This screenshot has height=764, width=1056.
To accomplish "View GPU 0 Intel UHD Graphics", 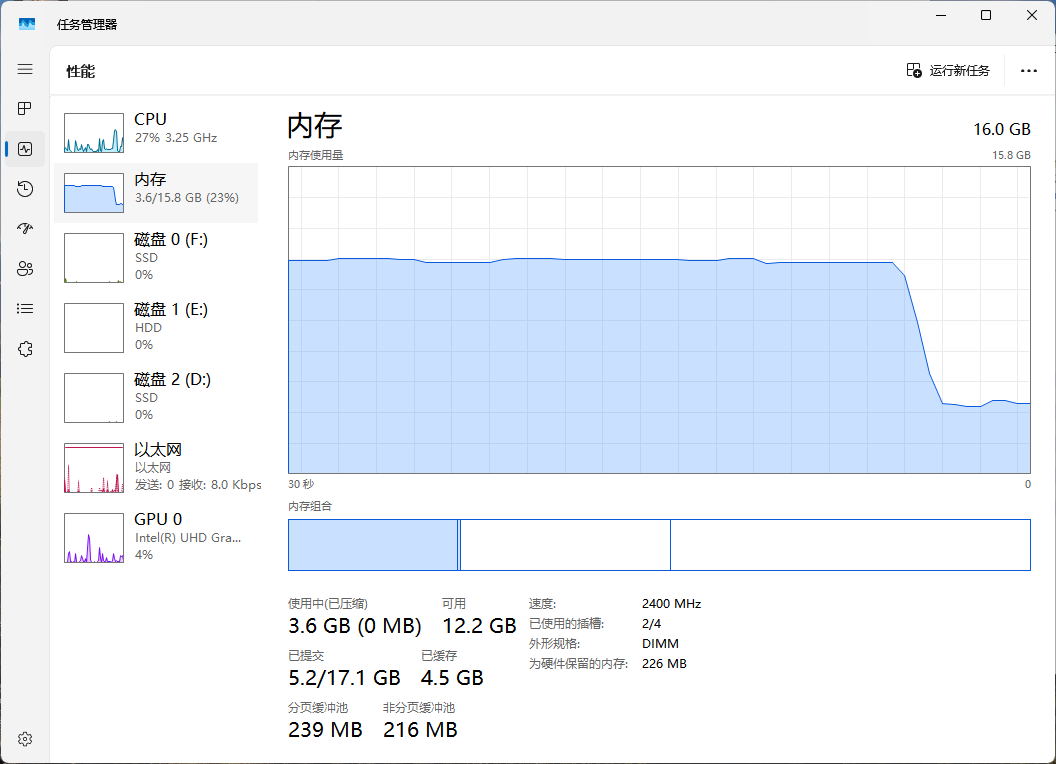I will pyautogui.click(x=157, y=537).
